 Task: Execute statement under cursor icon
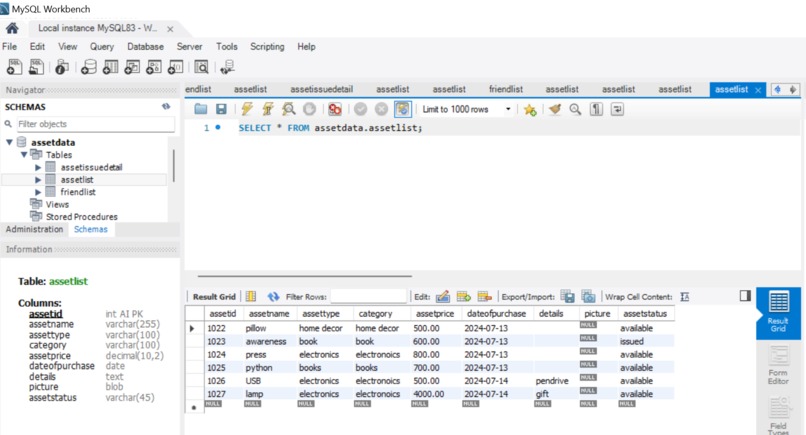267,109
